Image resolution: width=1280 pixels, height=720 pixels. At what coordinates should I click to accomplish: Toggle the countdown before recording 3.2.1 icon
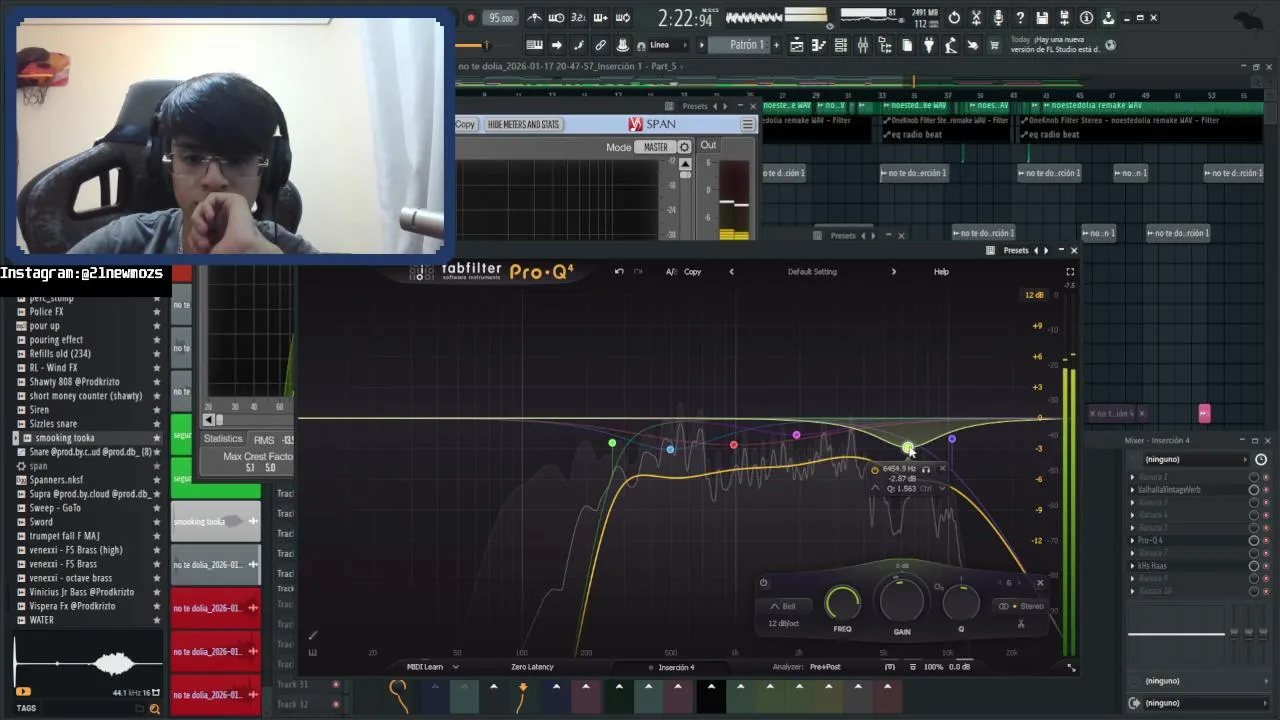click(x=578, y=18)
